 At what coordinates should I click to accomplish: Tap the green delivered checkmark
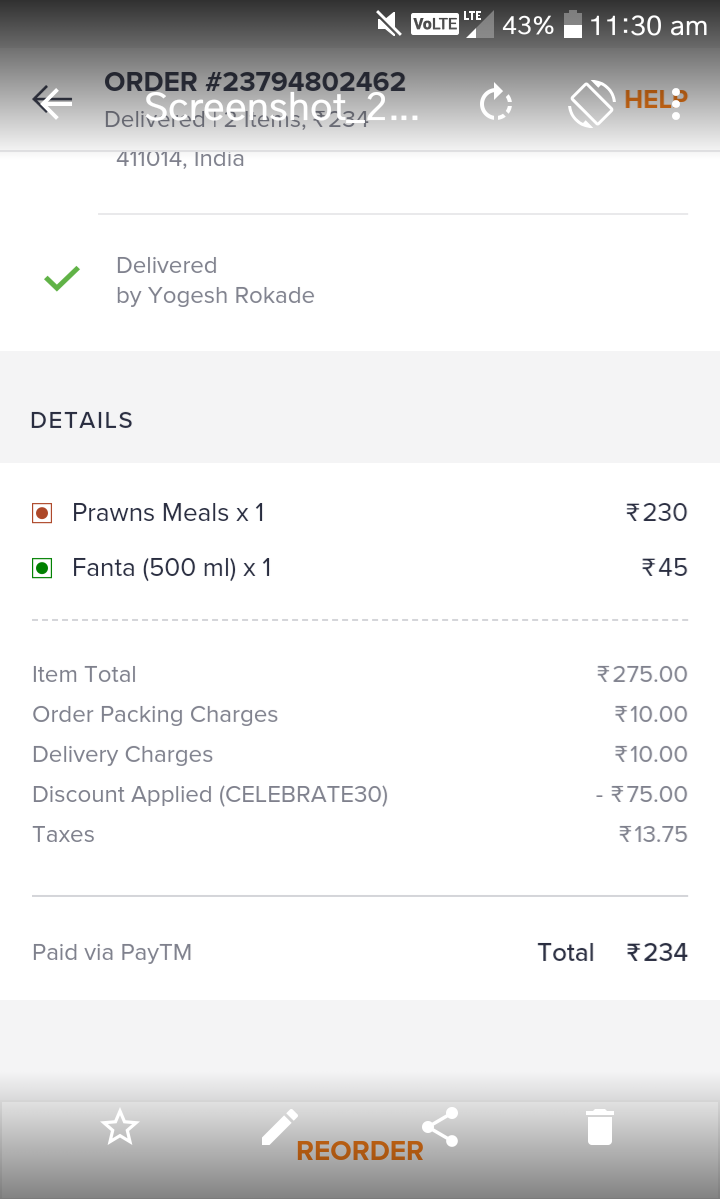[x=62, y=280]
